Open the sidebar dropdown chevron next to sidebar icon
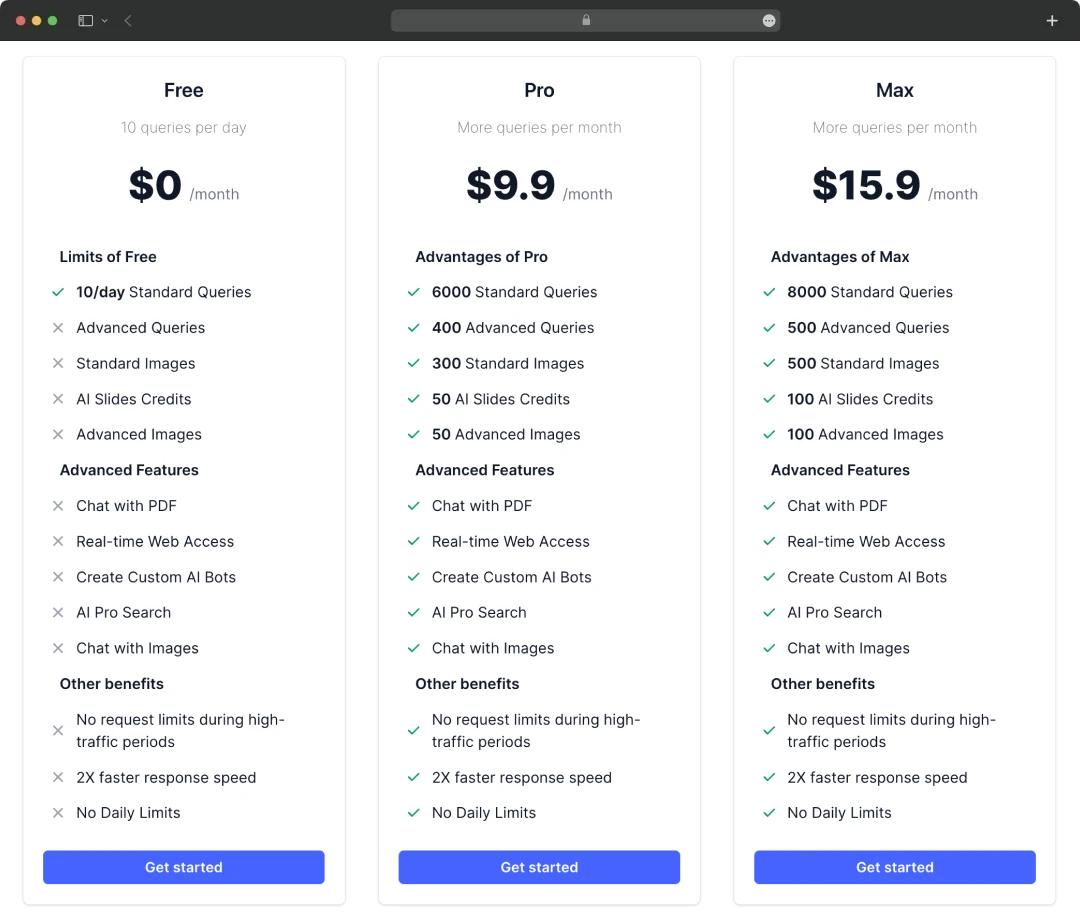This screenshot has height=923, width=1080. click(x=105, y=21)
